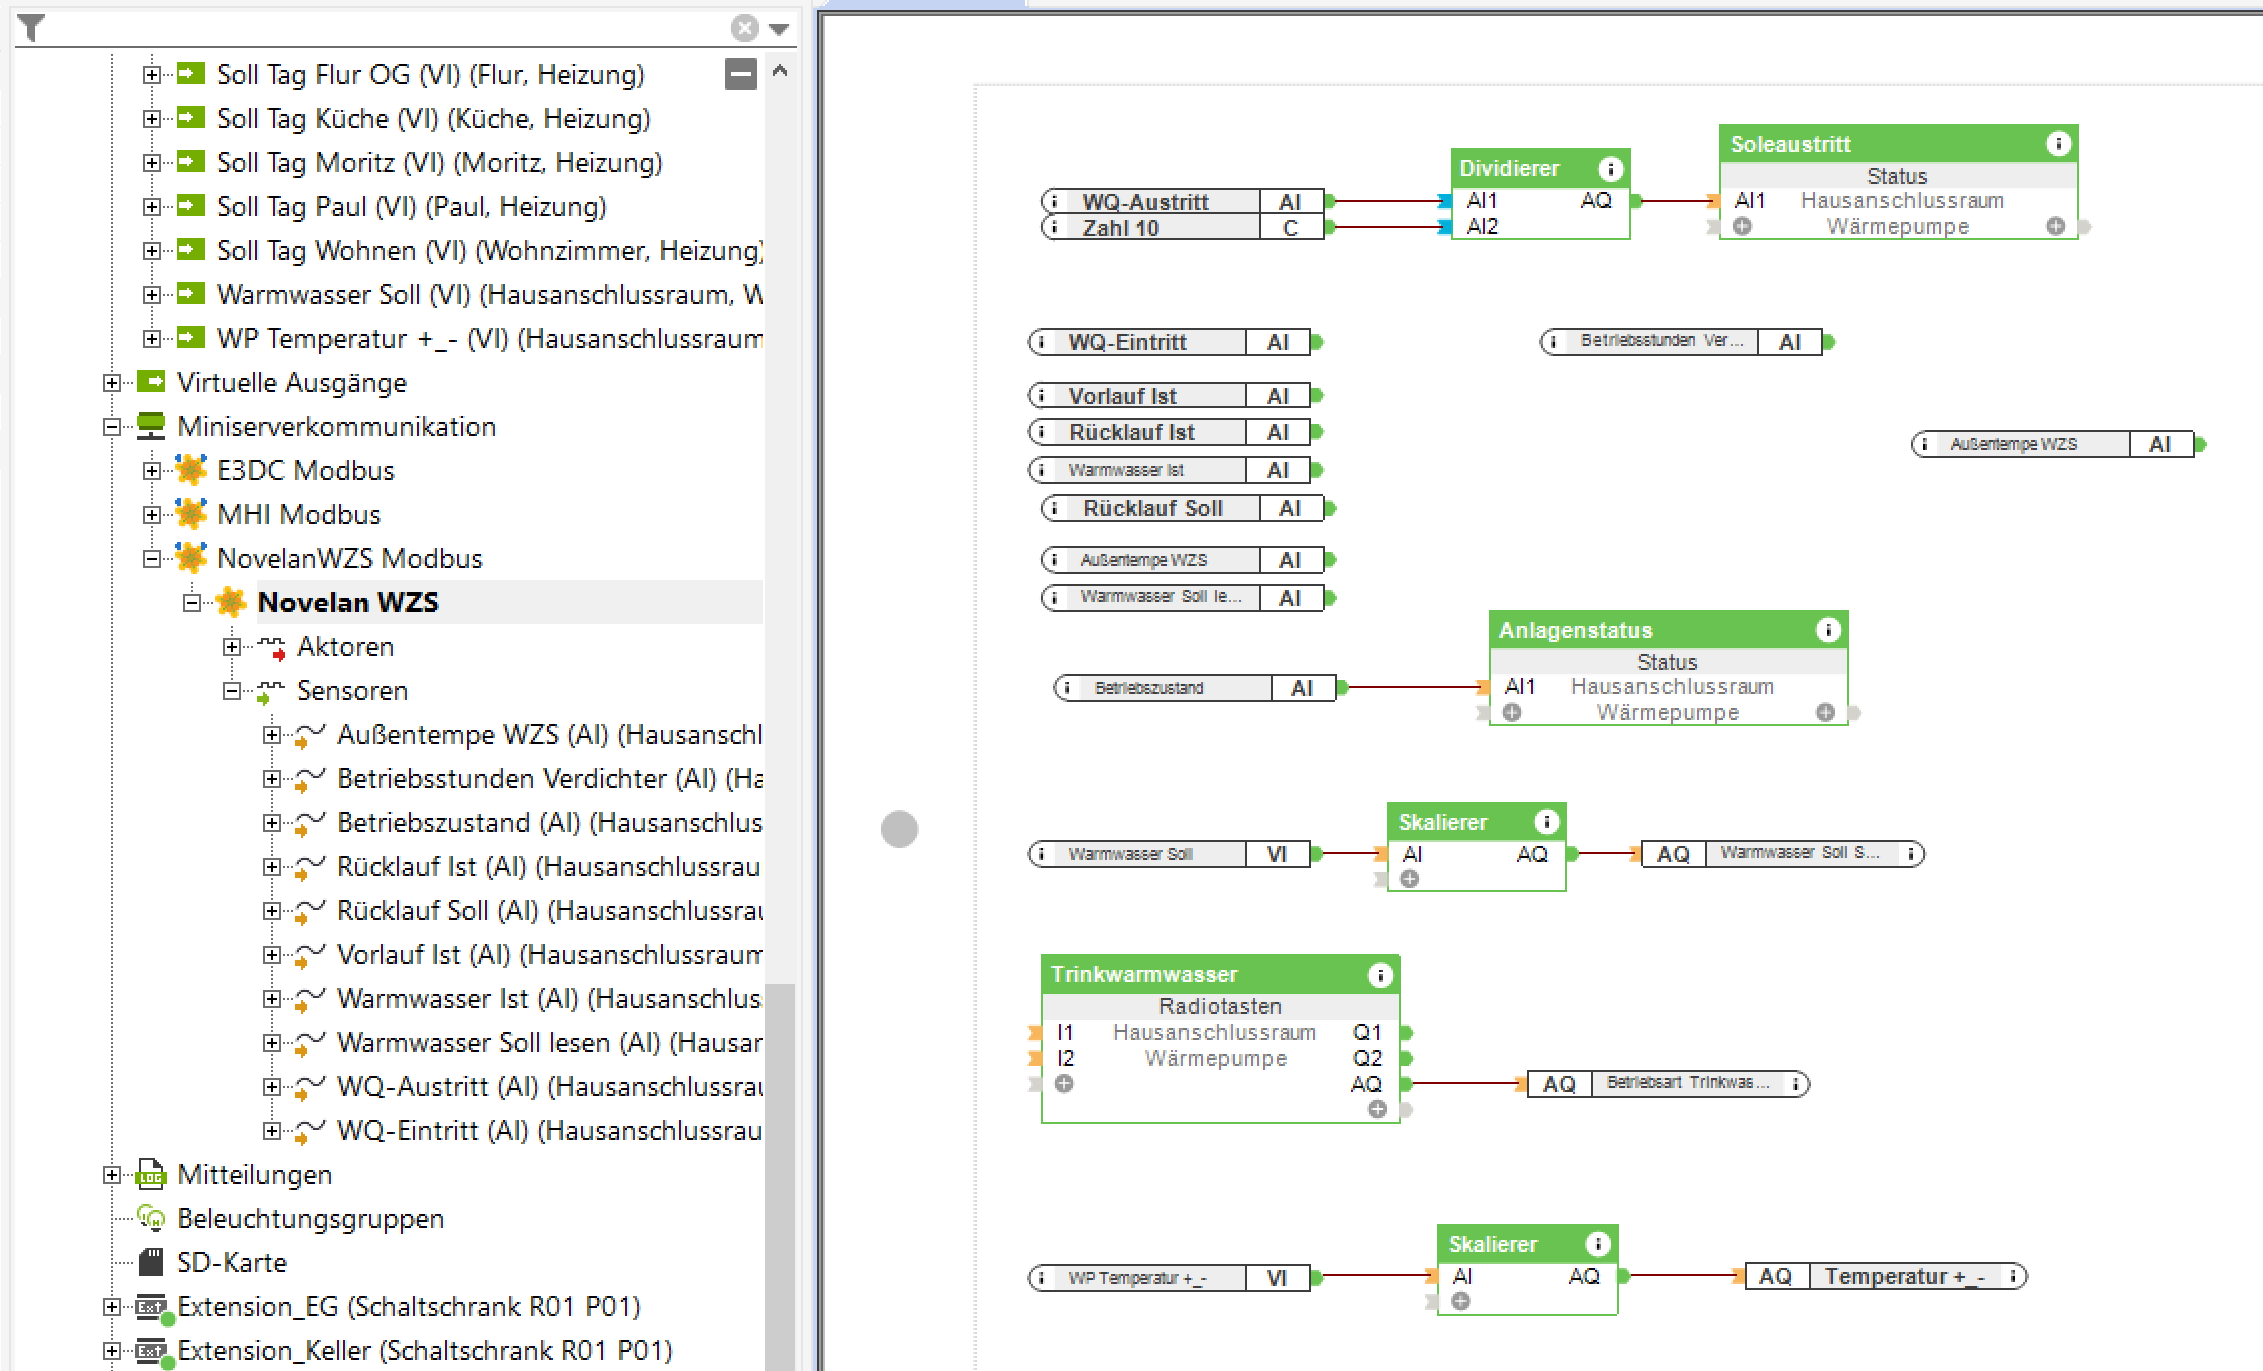Image resolution: width=2263 pixels, height=1371 pixels.
Task: Click plus circle on Trinkwarmwasser inputs
Action: point(1064,1084)
